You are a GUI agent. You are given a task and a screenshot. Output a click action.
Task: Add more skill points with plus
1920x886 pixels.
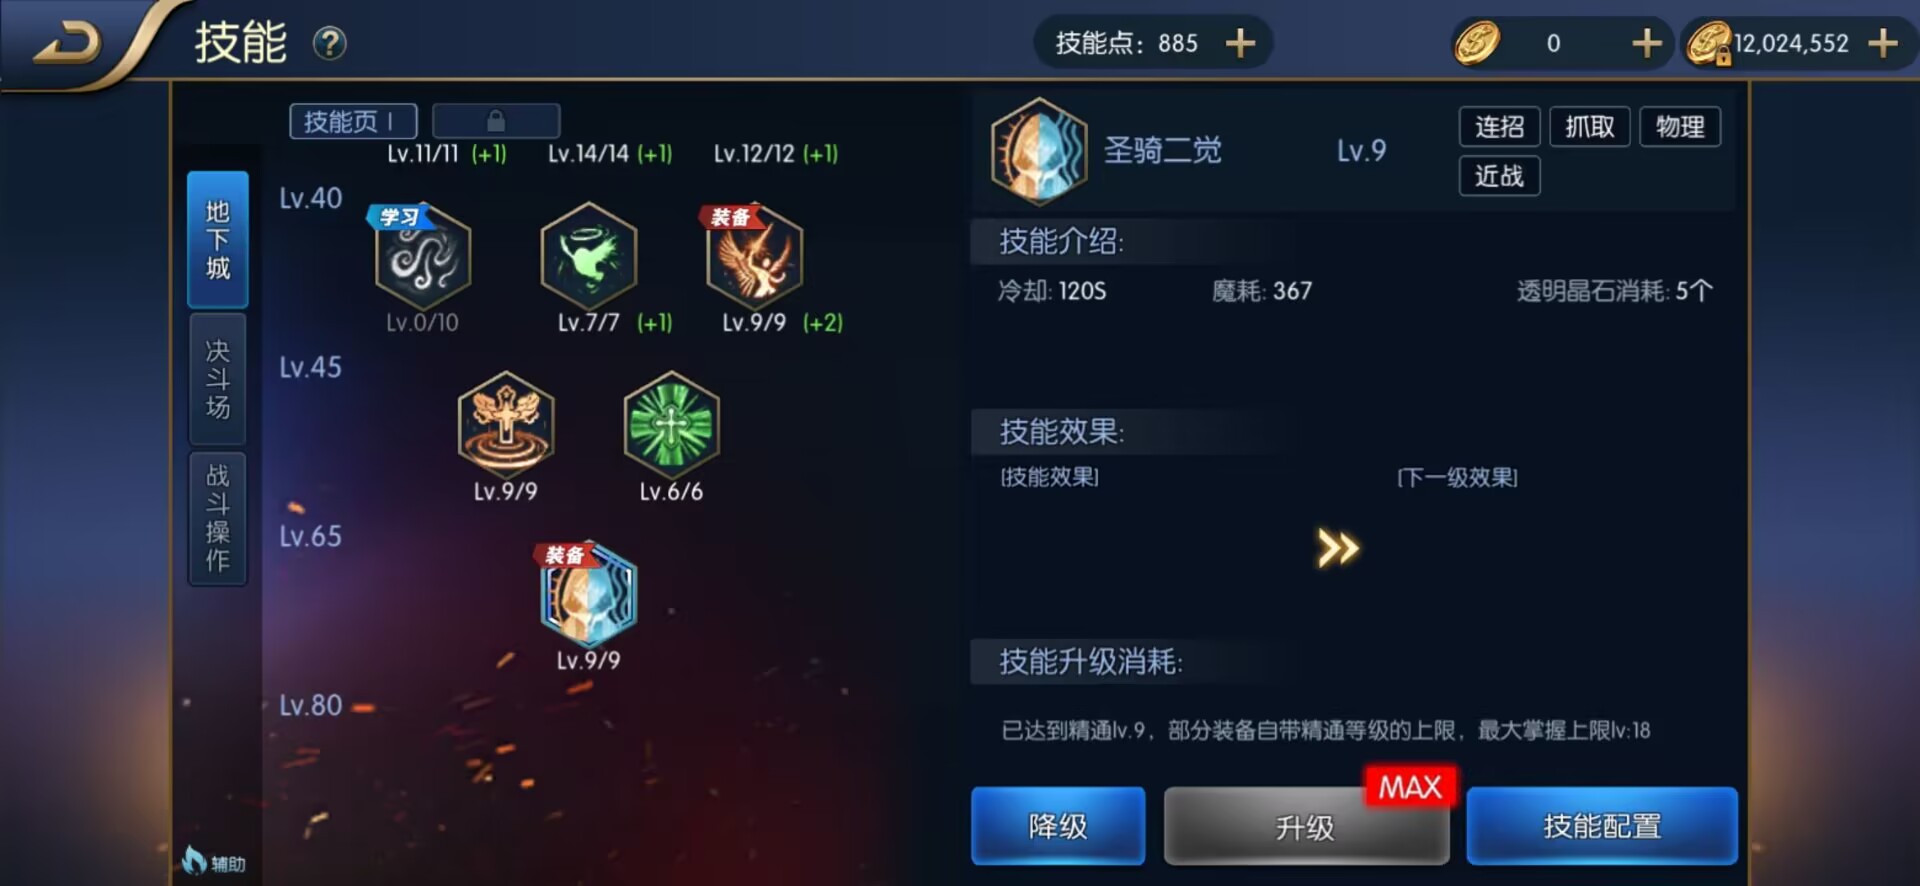point(1240,43)
